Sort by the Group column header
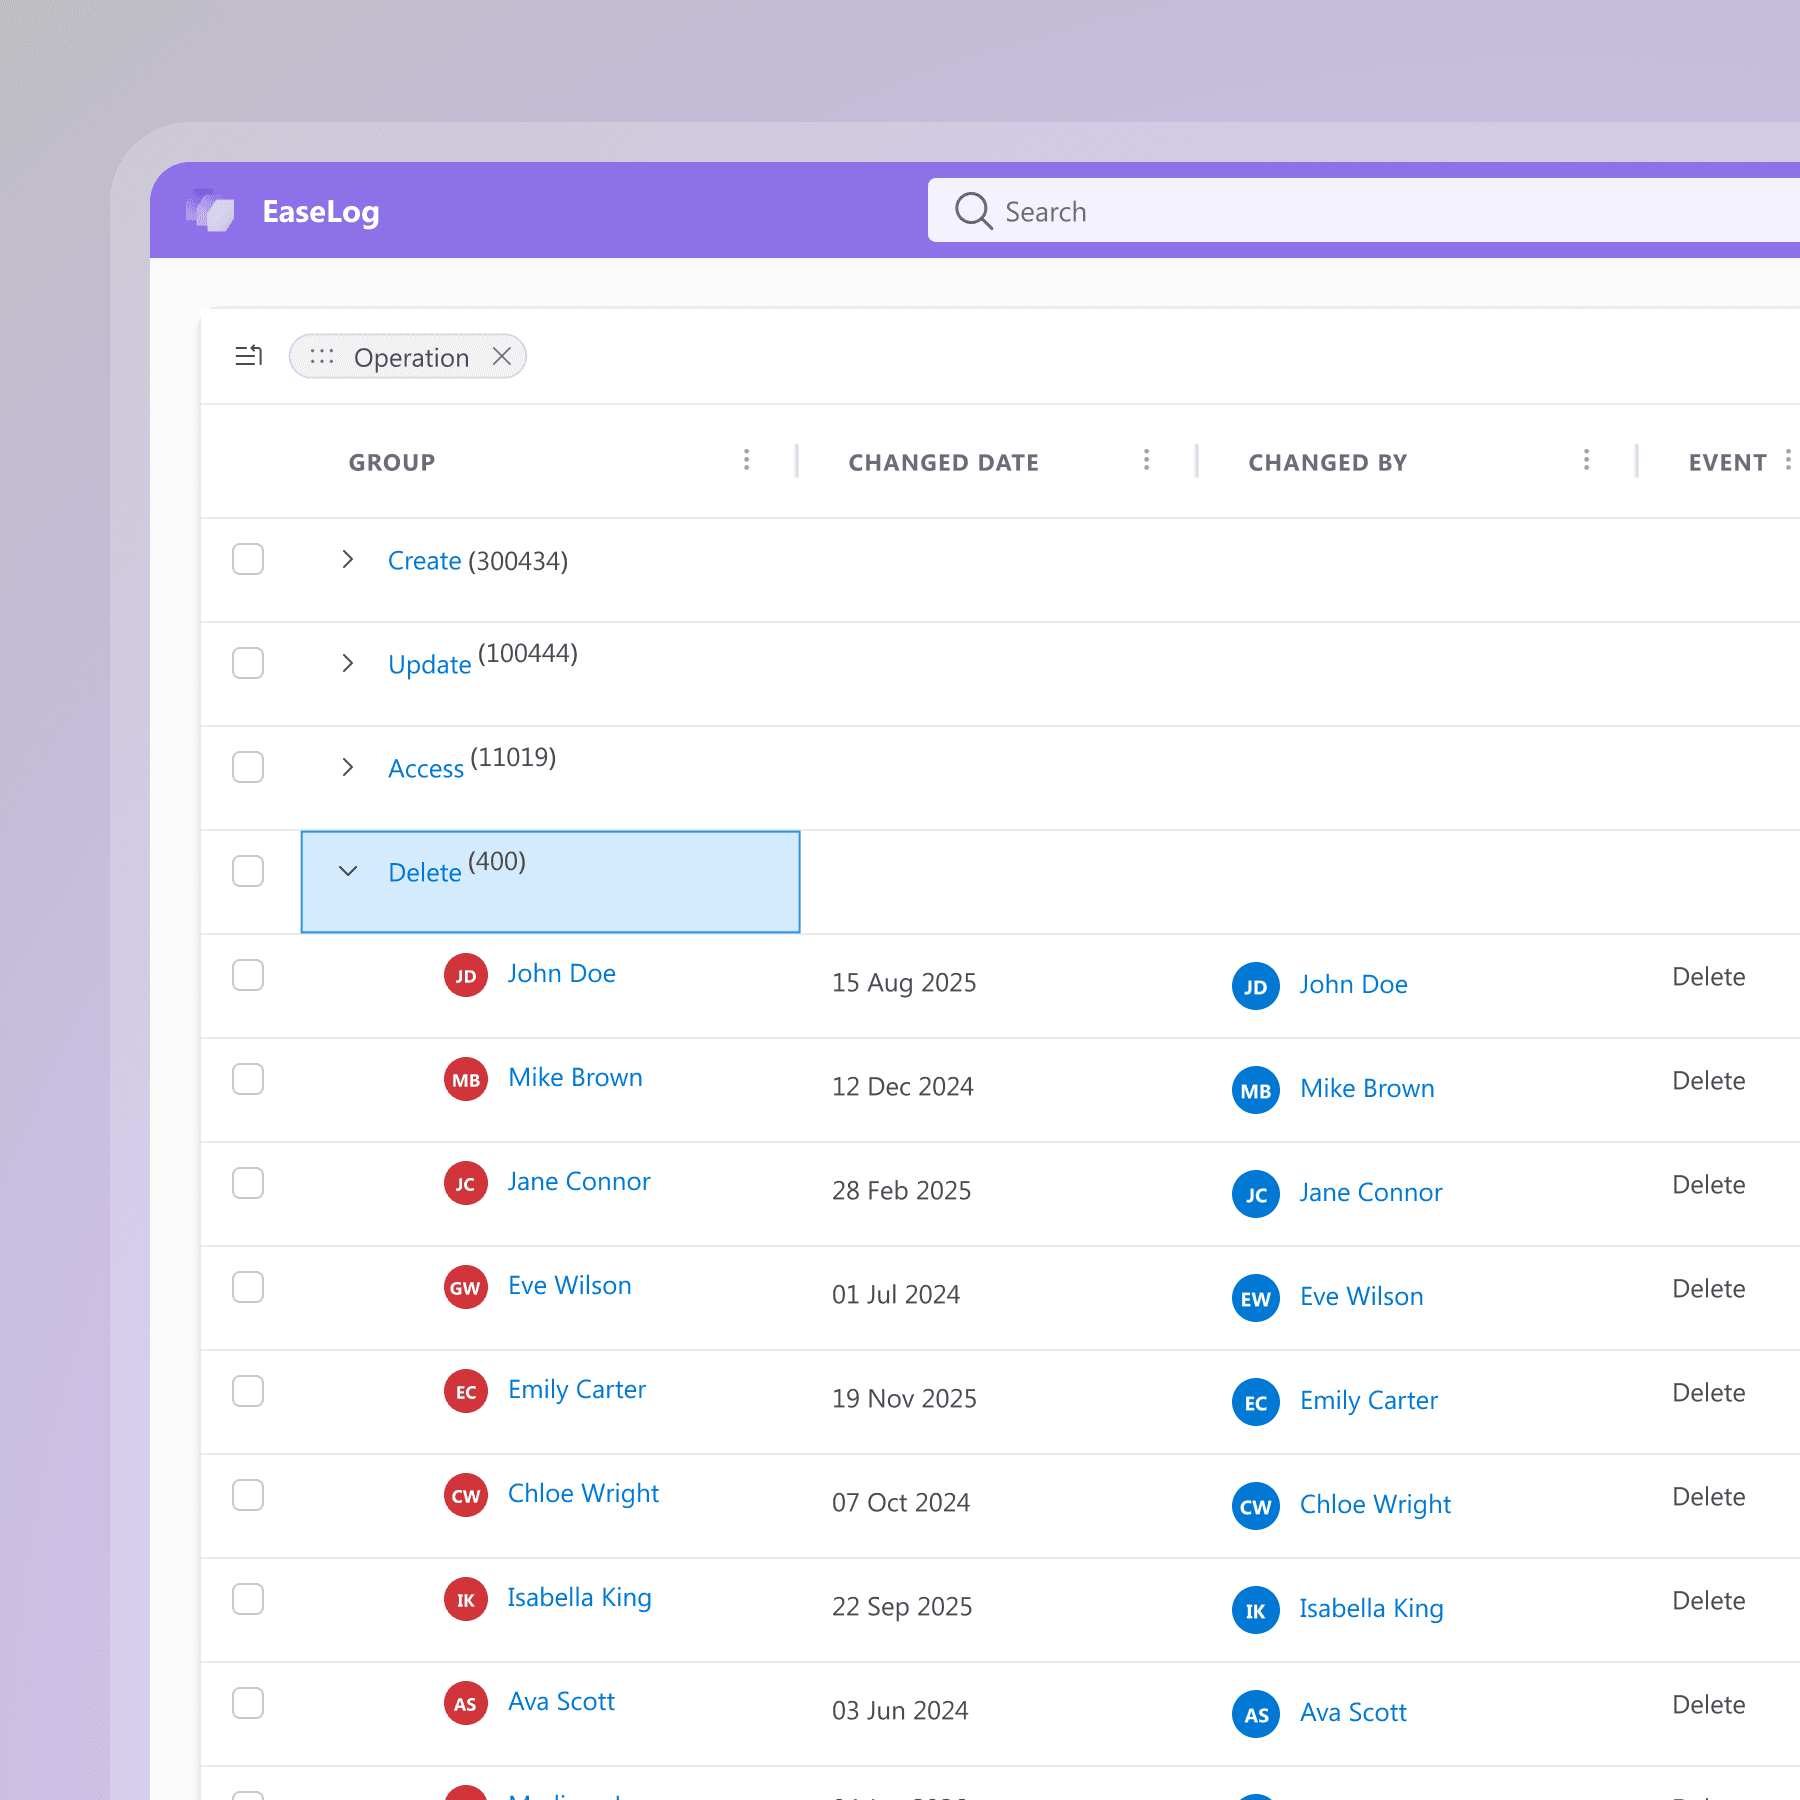The height and width of the screenshot is (1800, 1800). click(x=392, y=462)
